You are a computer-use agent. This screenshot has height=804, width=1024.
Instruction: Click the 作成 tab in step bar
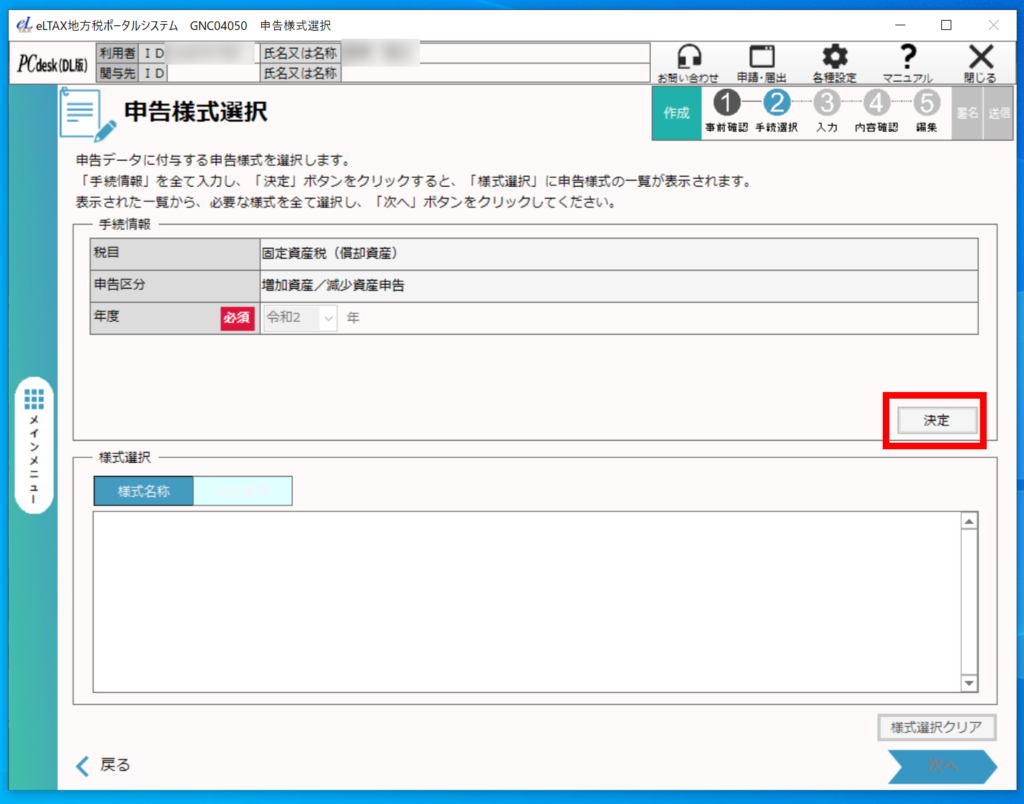pos(676,112)
